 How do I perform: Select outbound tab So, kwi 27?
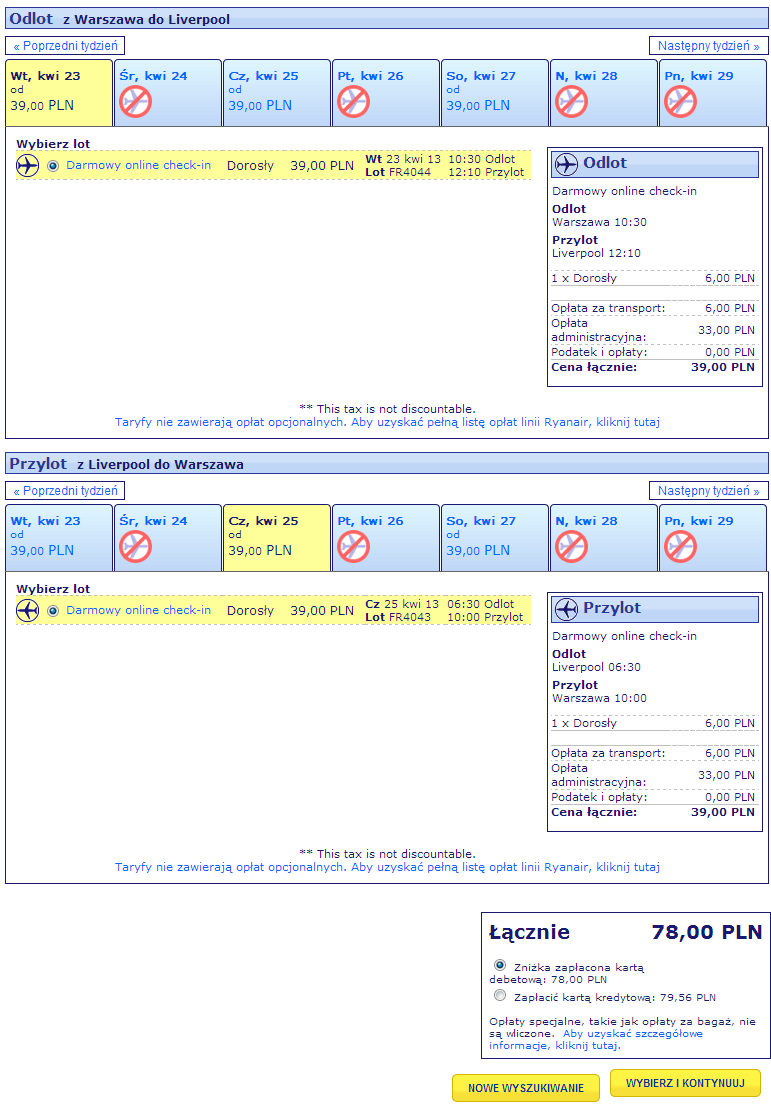(x=495, y=93)
